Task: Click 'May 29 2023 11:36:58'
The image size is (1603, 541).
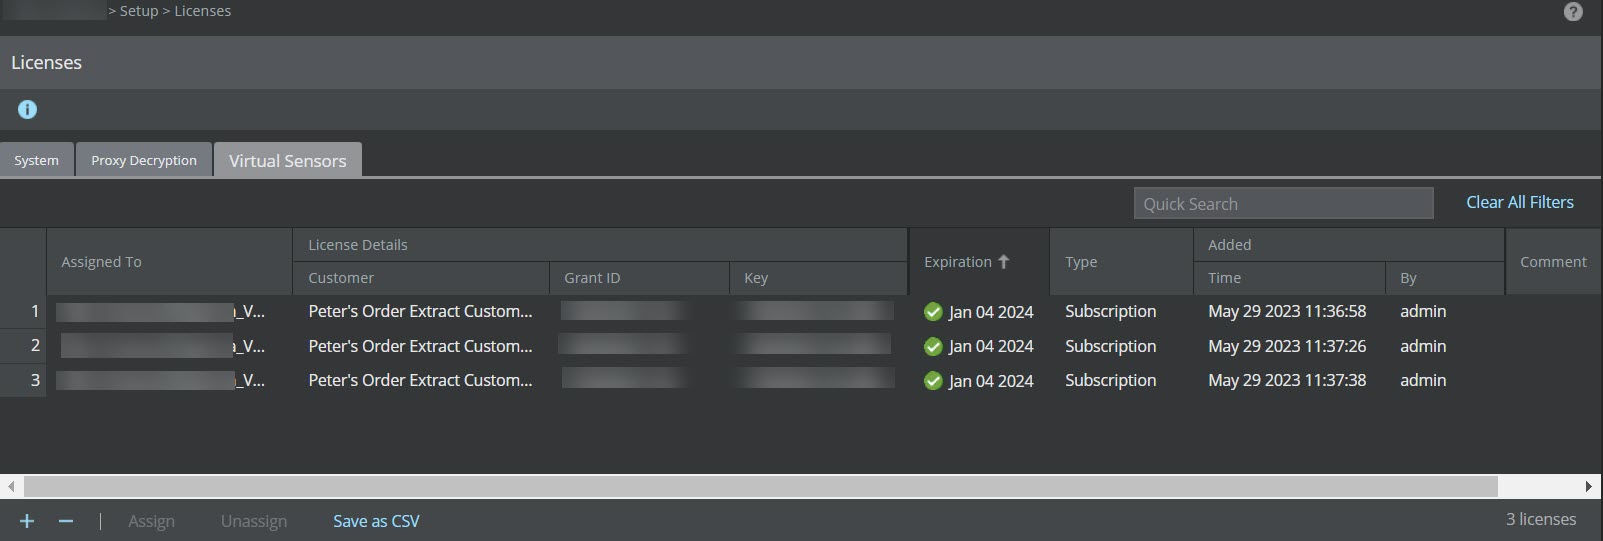Action: (x=1287, y=312)
